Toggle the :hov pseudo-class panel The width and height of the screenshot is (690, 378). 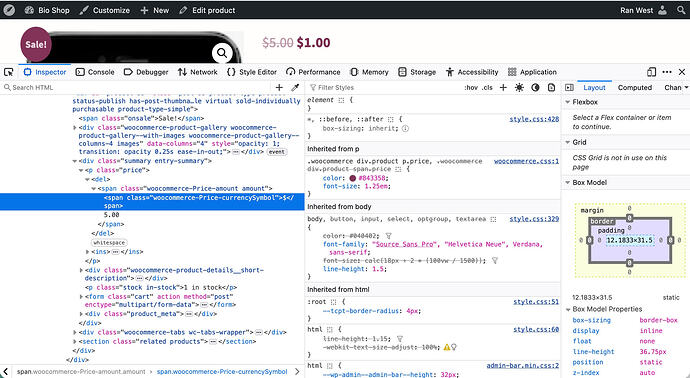(471, 88)
